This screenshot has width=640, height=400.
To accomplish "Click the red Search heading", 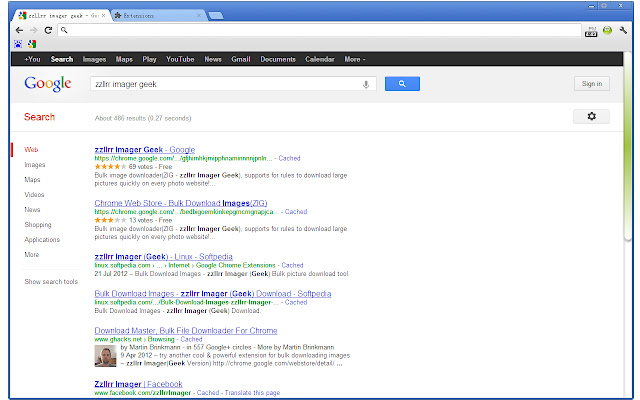I will 39,117.
